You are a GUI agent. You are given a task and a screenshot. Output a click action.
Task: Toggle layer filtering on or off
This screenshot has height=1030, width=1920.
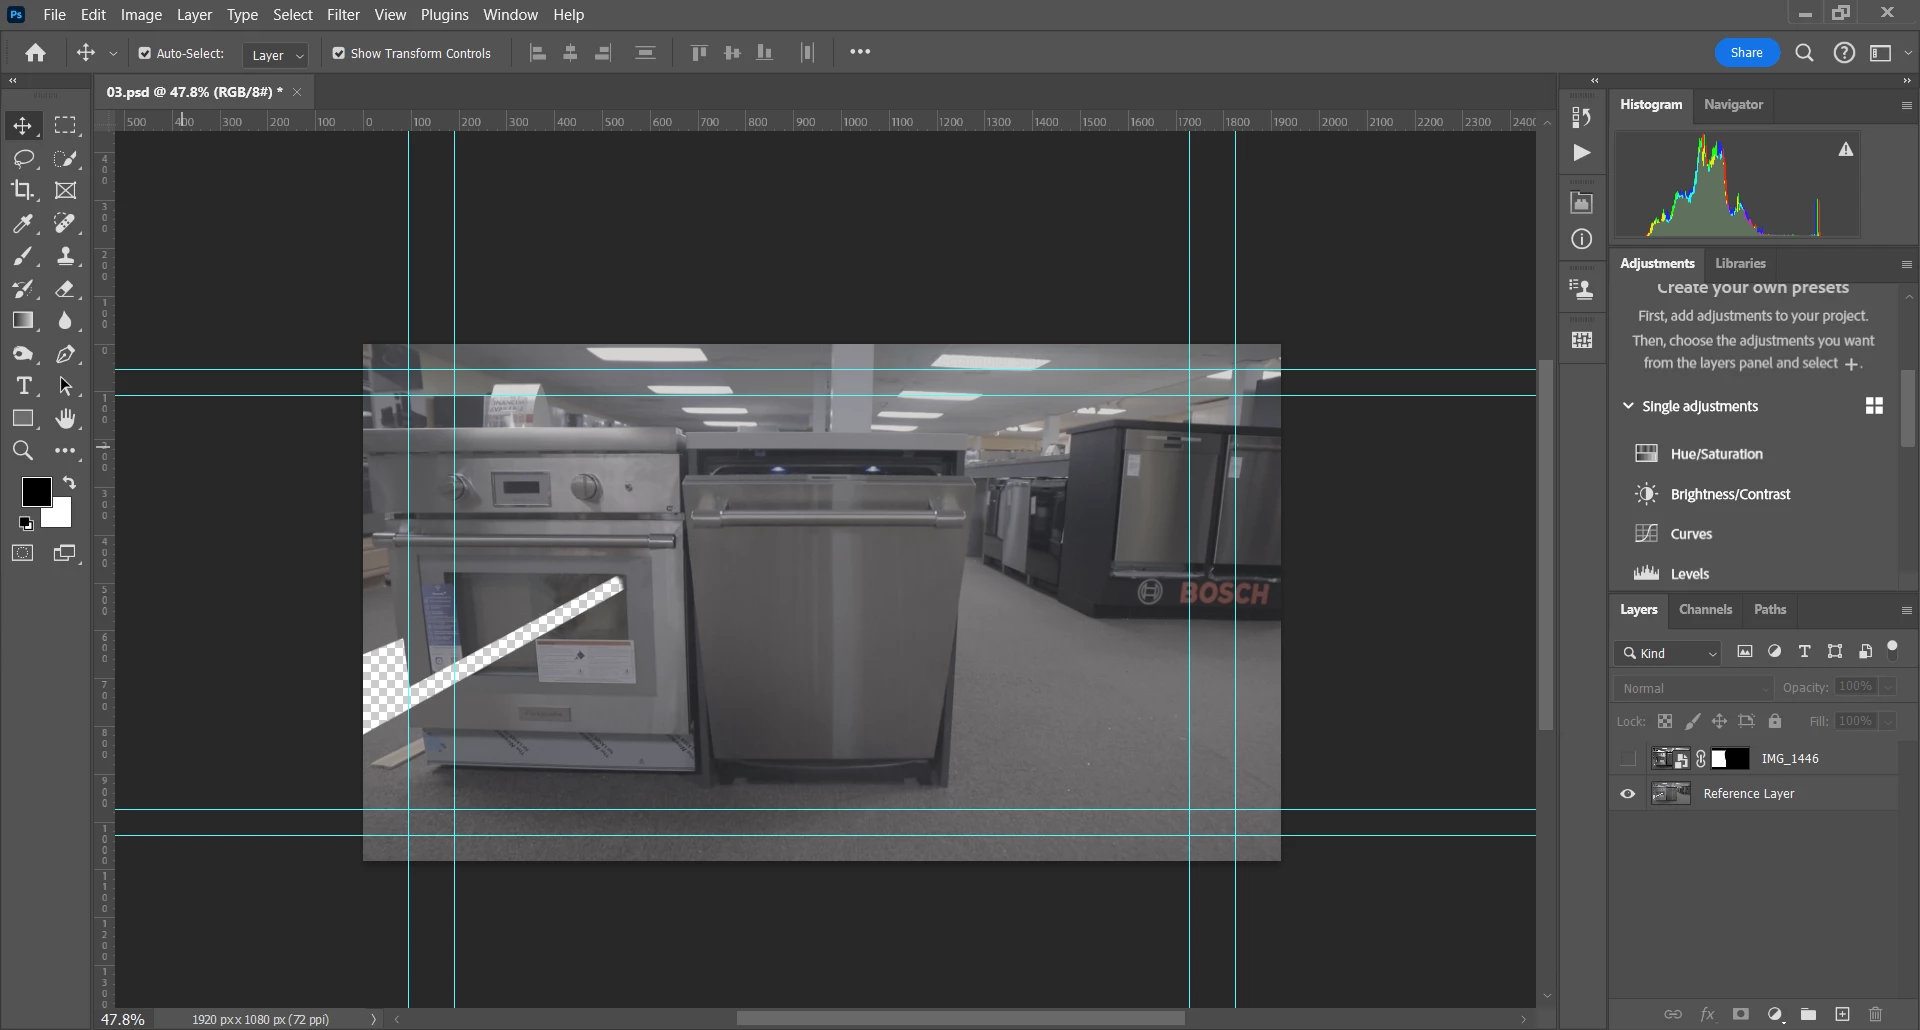tap(1892, 650)
